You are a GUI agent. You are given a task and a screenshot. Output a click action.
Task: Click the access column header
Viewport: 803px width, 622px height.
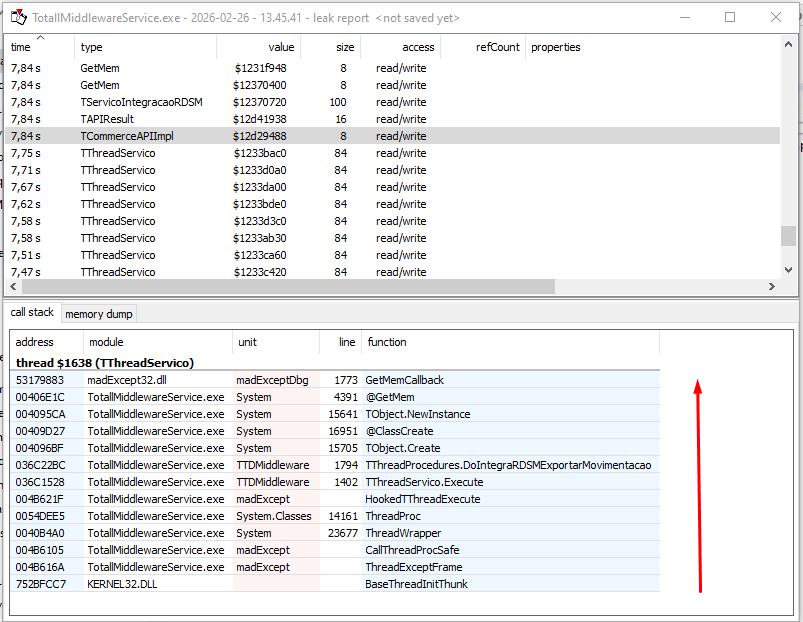click(400, 47)
